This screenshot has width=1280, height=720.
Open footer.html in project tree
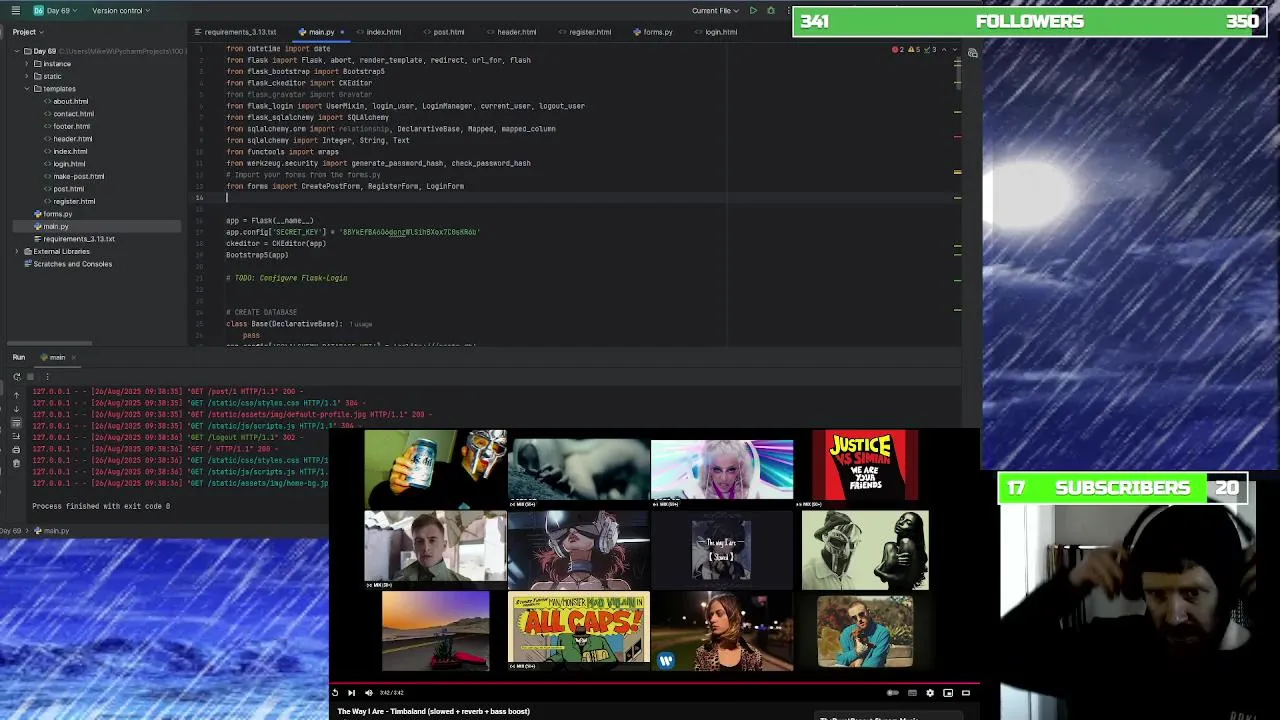click(x=71, y=126)
